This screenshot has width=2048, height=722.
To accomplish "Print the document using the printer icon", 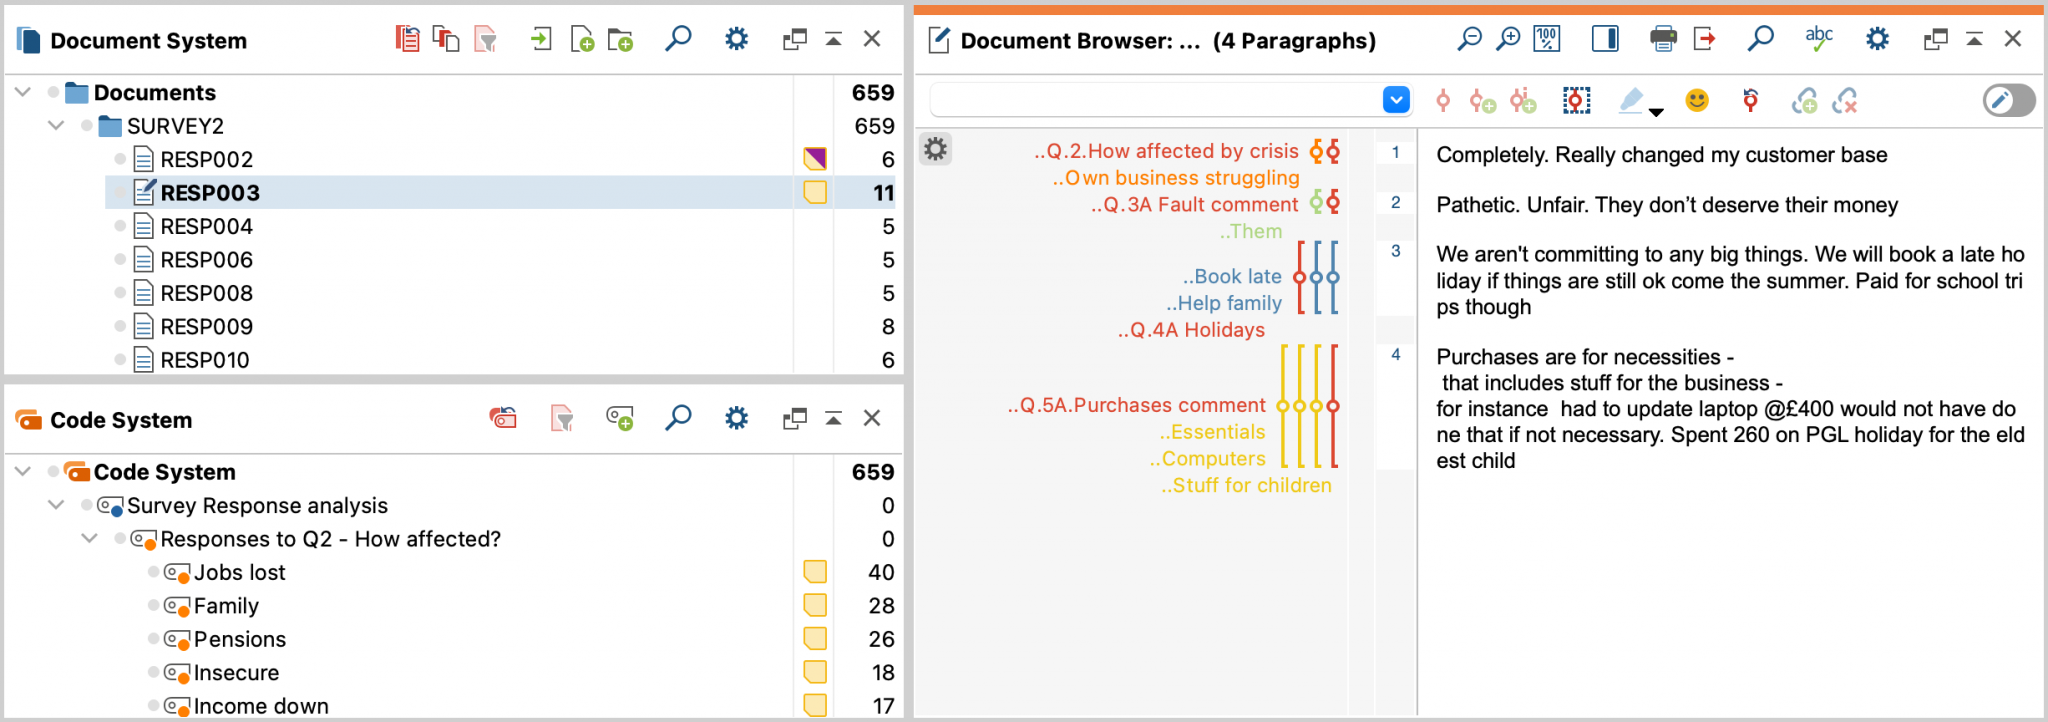I will [1663, 40].
